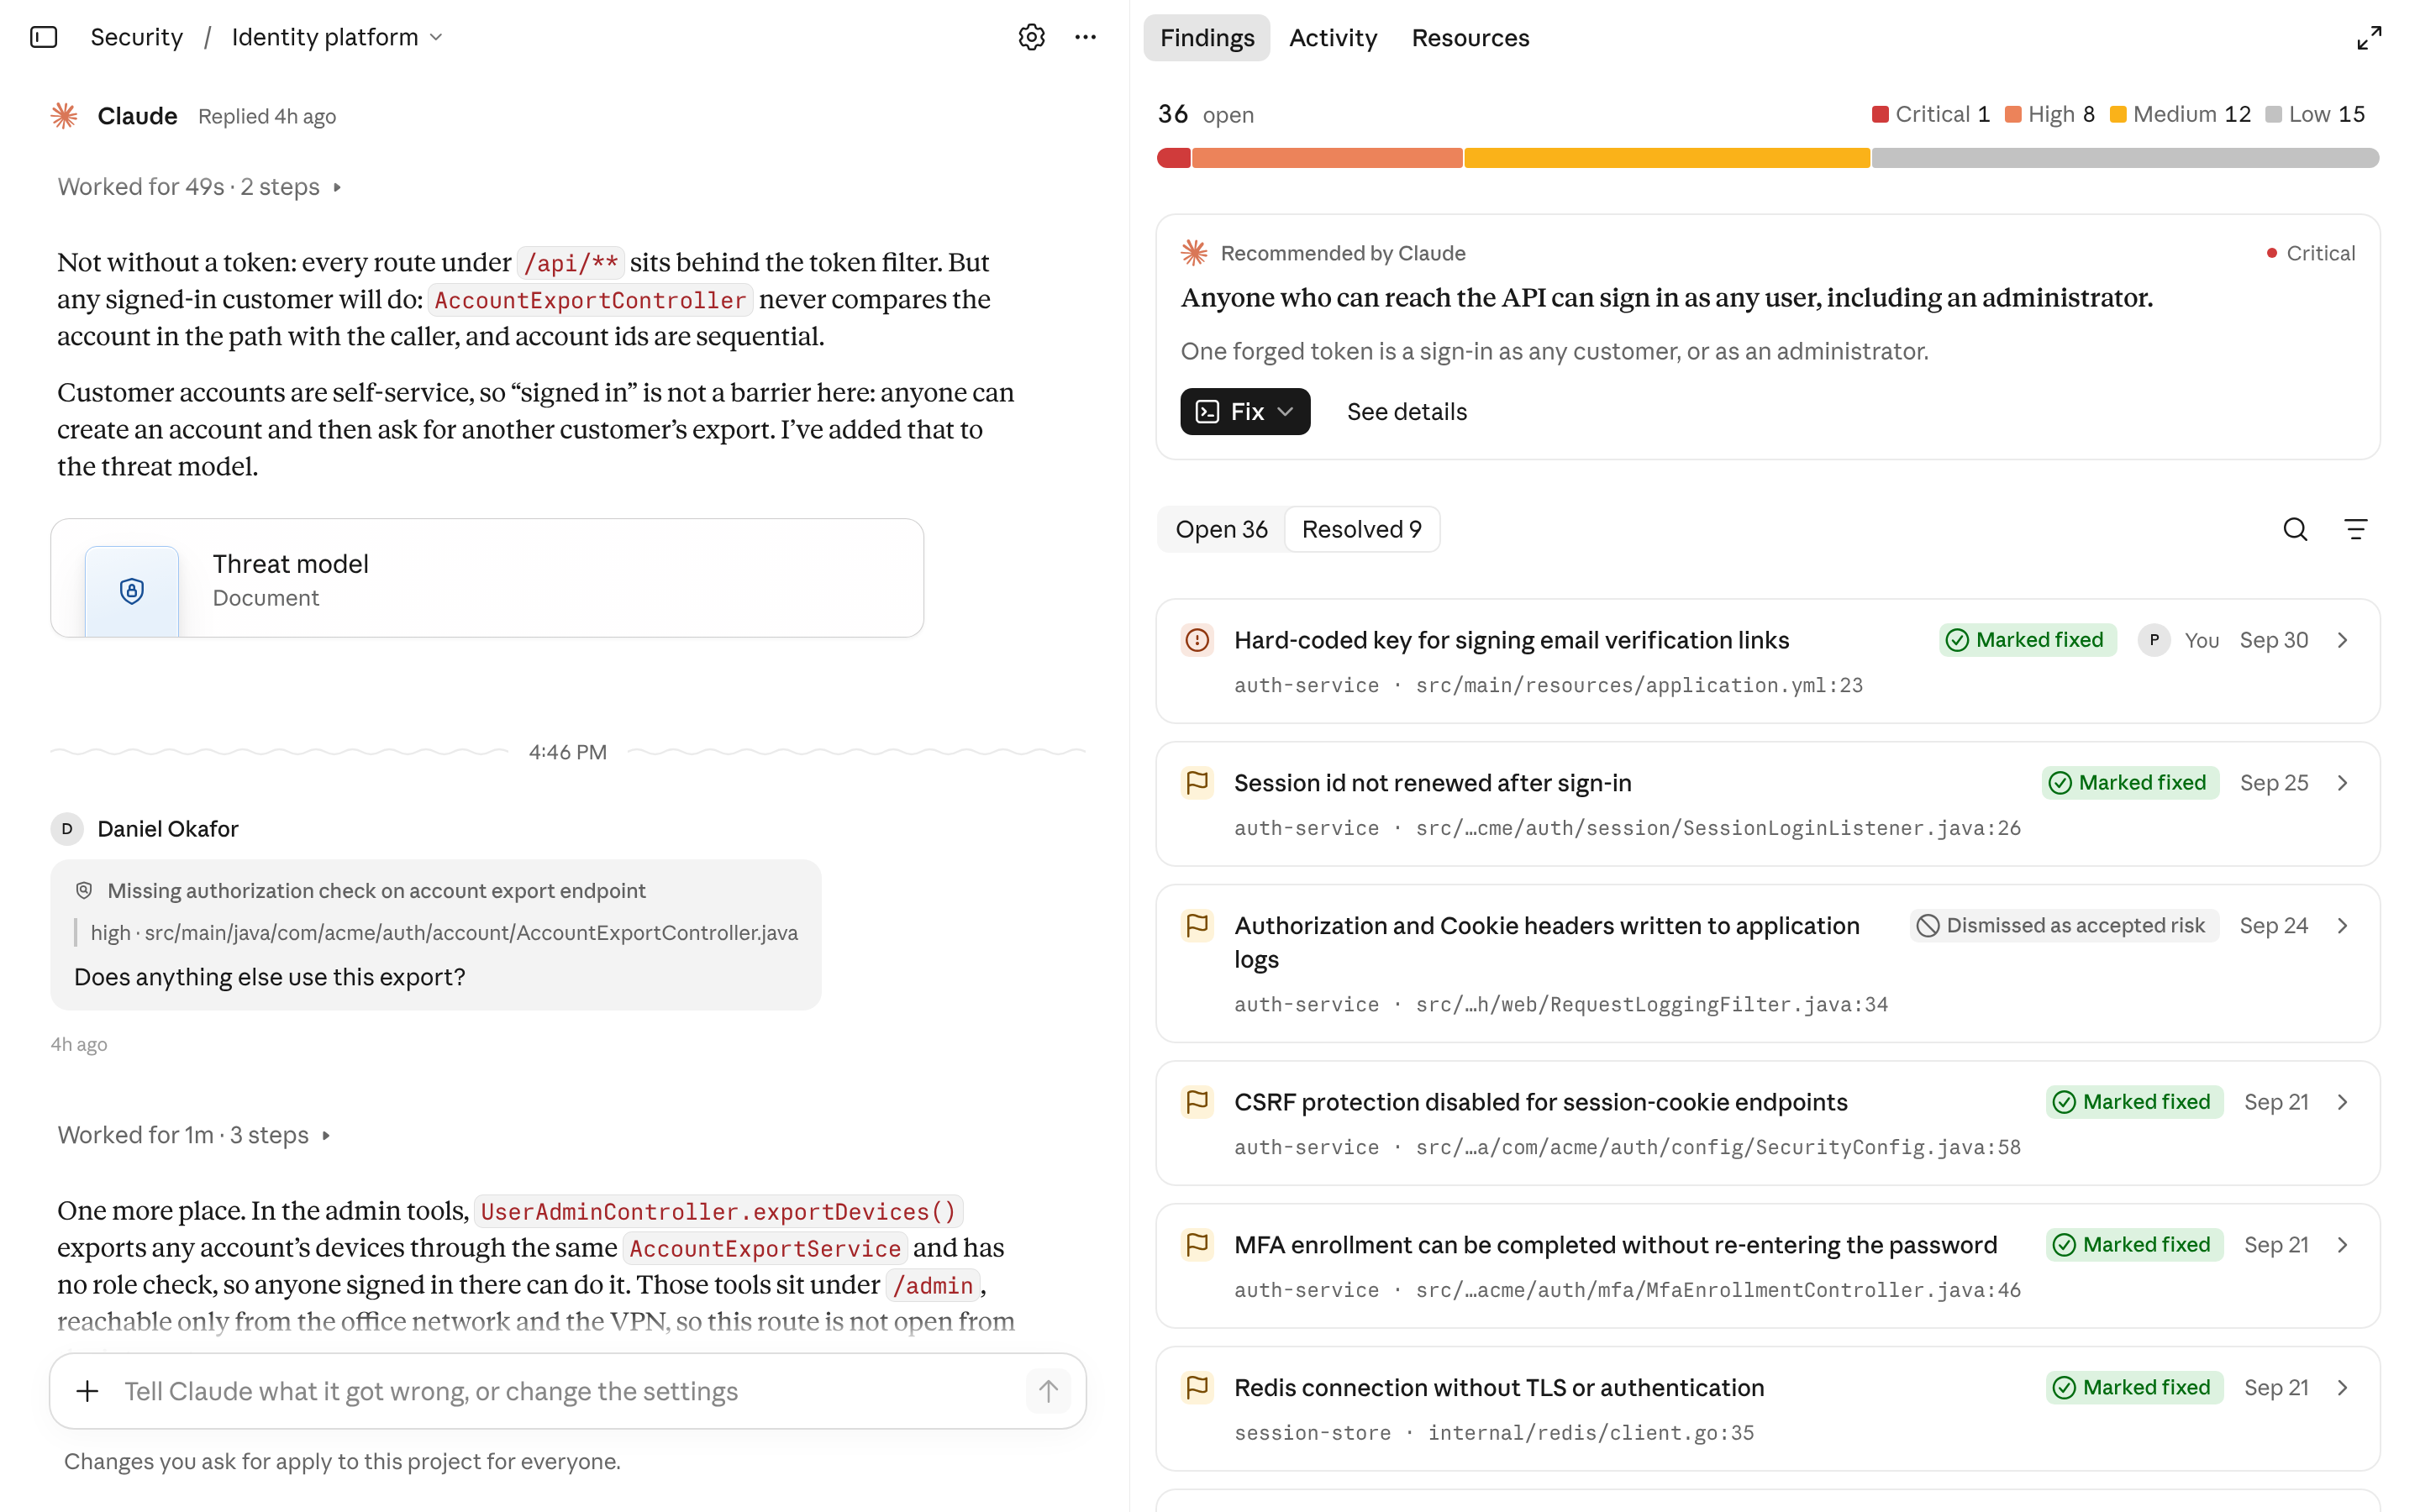Click the High 8 severity legend

tap(2049, 114)
